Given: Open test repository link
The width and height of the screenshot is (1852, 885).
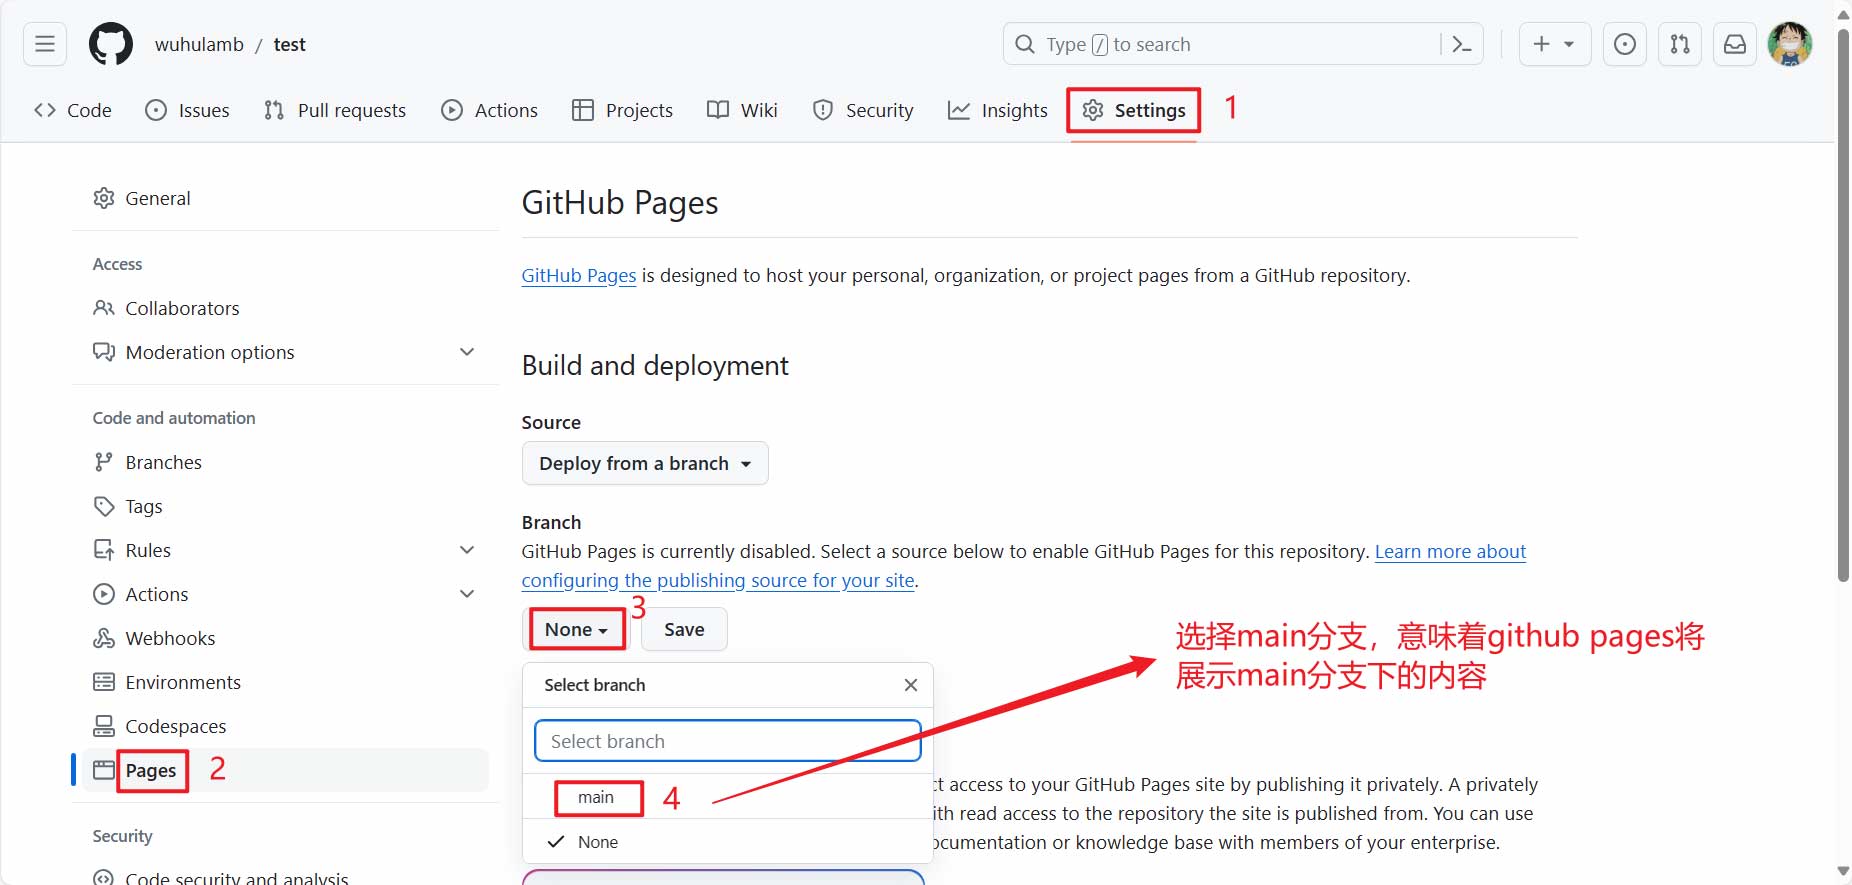Looking at the screenshot, I should (290, 44).
